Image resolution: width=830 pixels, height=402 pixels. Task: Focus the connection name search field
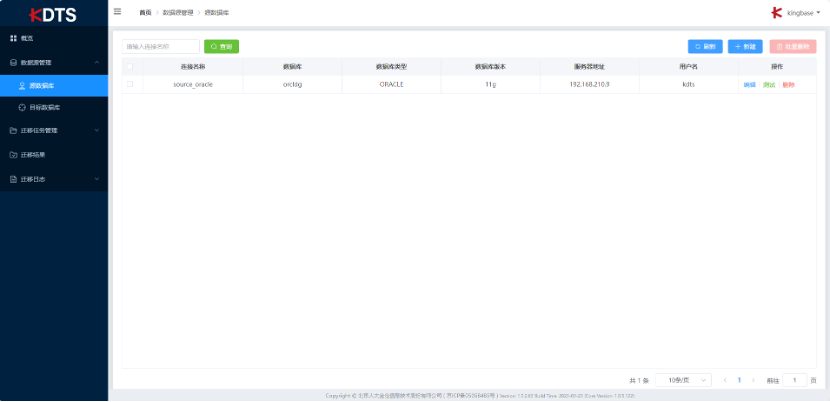(161, 47)
